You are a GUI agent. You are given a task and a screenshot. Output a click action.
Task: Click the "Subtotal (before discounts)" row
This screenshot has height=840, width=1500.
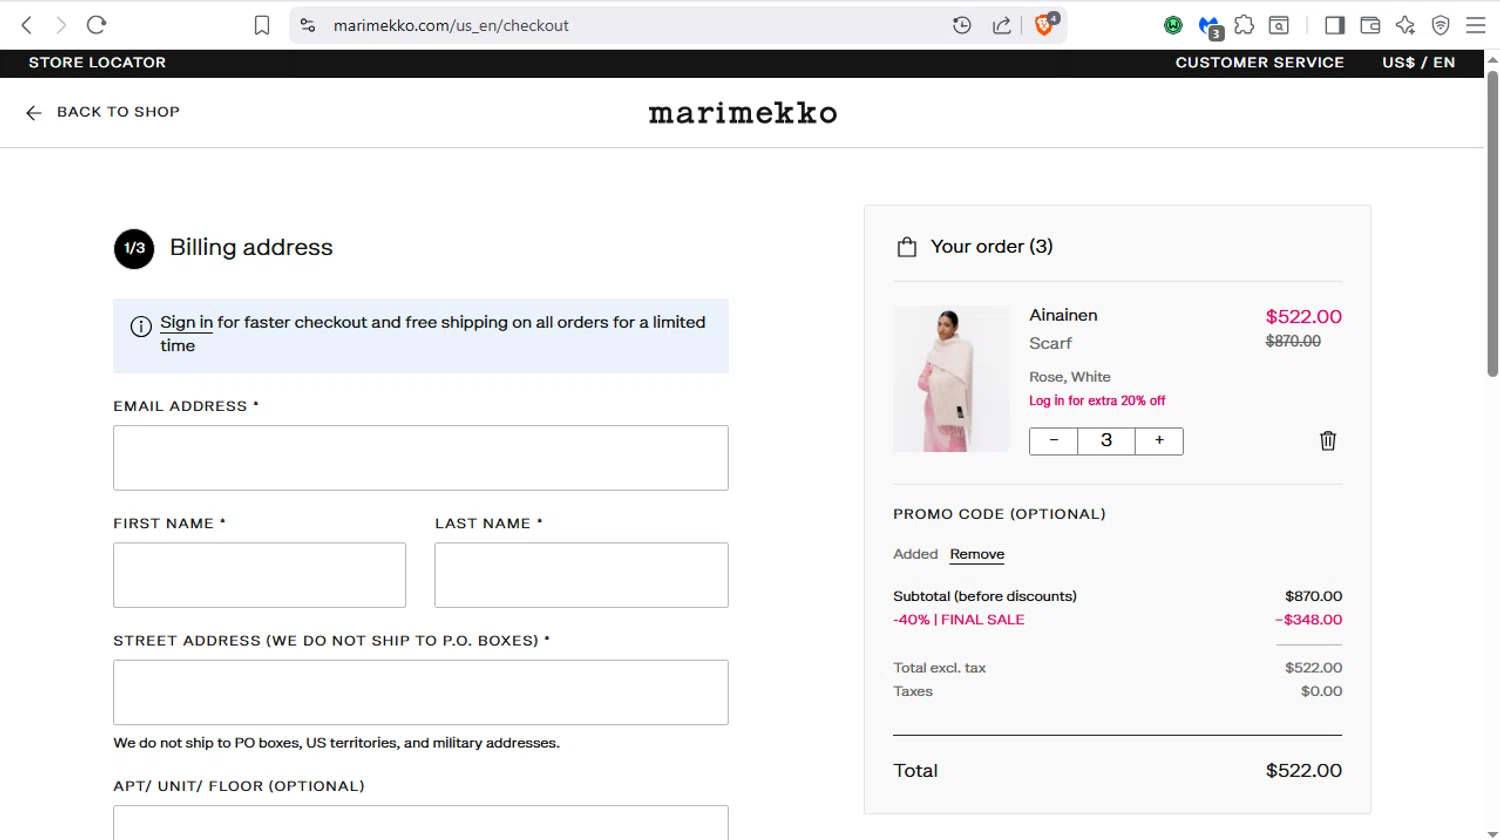pos(1117,596)
